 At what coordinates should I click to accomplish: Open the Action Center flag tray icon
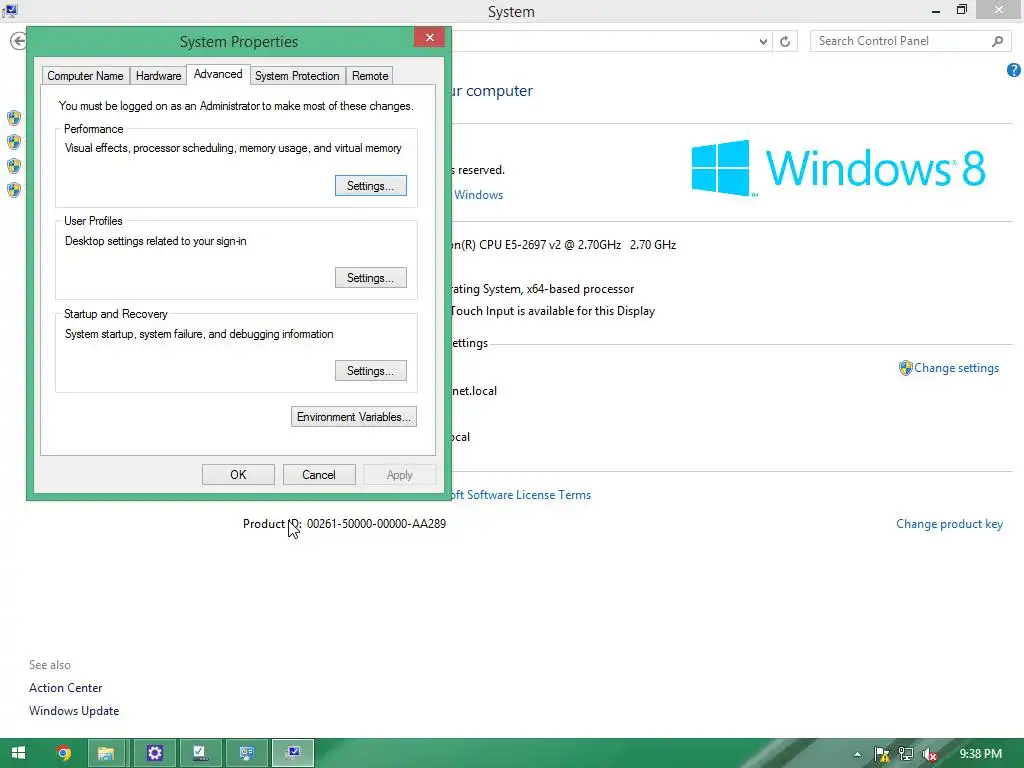pos(882,754)
